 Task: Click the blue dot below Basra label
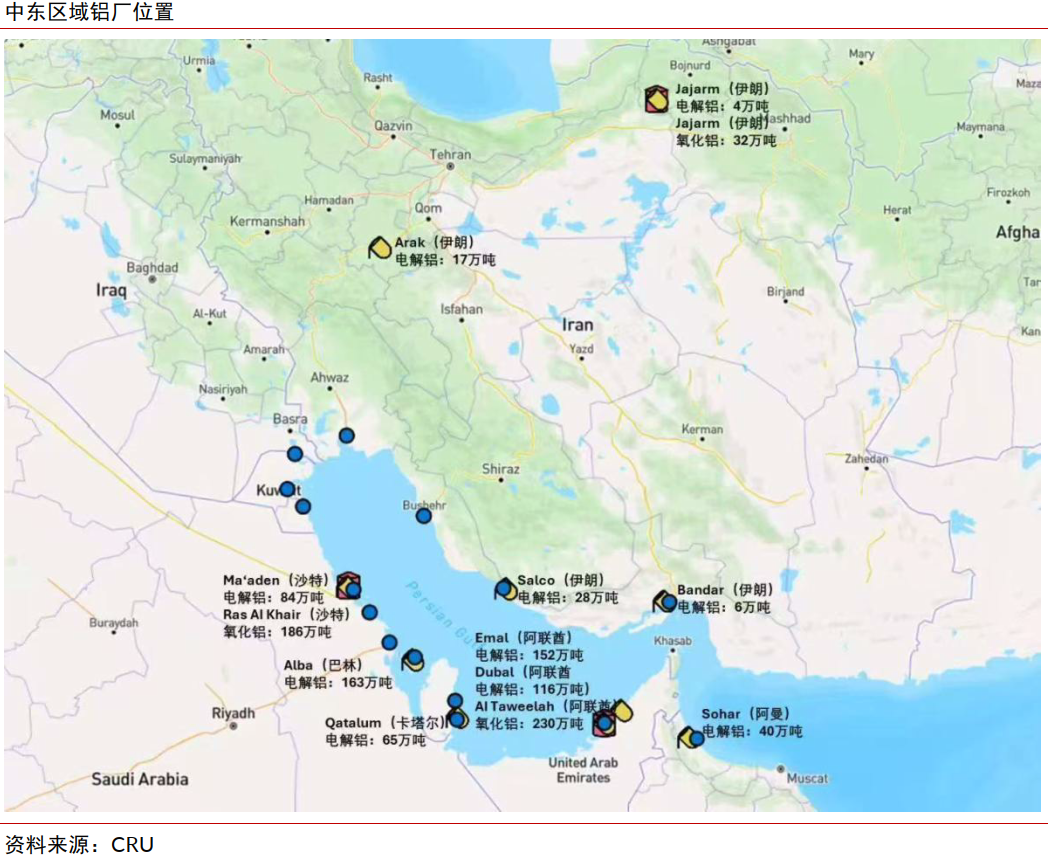pyautogui.click(x=295, y=454)
